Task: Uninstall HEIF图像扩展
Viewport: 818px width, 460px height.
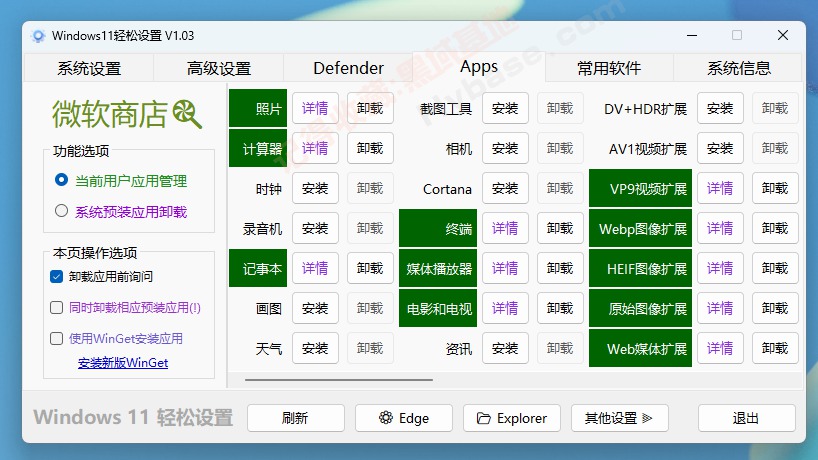Action: pos(775,268)
